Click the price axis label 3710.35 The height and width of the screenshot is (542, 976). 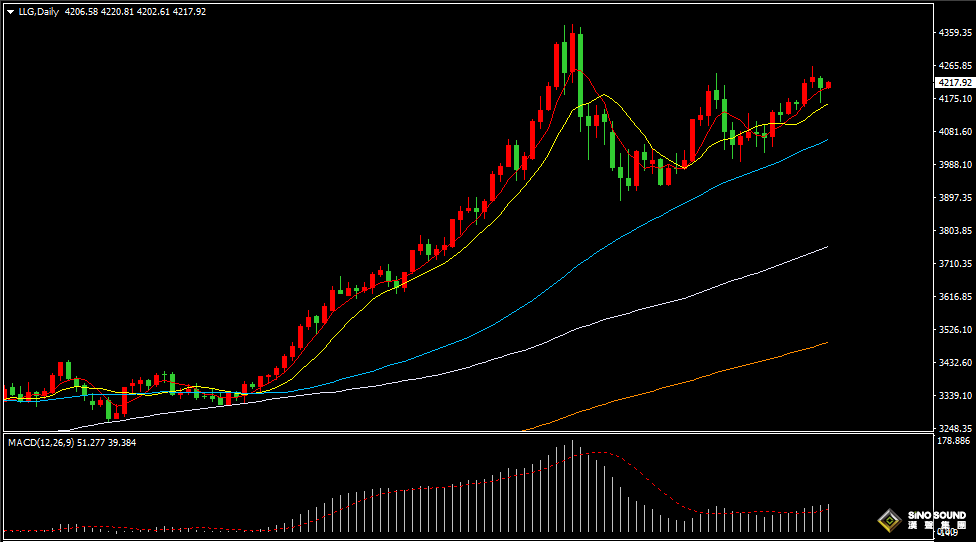(x=955, y=263)
